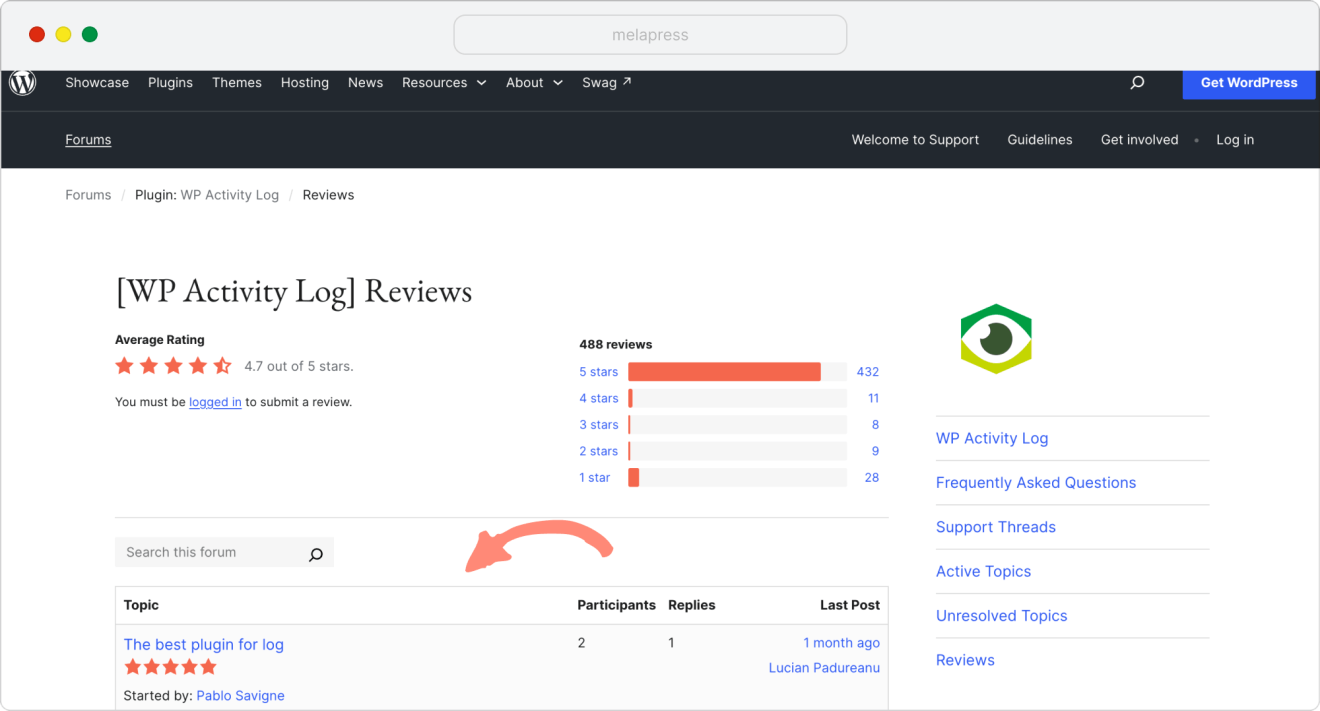
Task: Open the Get involved link
Action: (x=1139, y=140)
